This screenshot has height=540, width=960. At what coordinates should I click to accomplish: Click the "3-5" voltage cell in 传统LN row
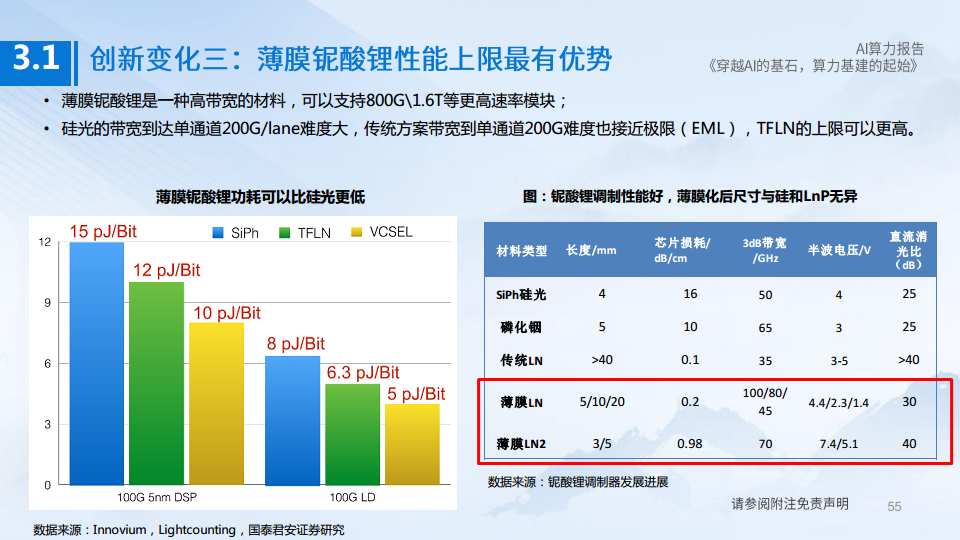click(x=839, y=361)
